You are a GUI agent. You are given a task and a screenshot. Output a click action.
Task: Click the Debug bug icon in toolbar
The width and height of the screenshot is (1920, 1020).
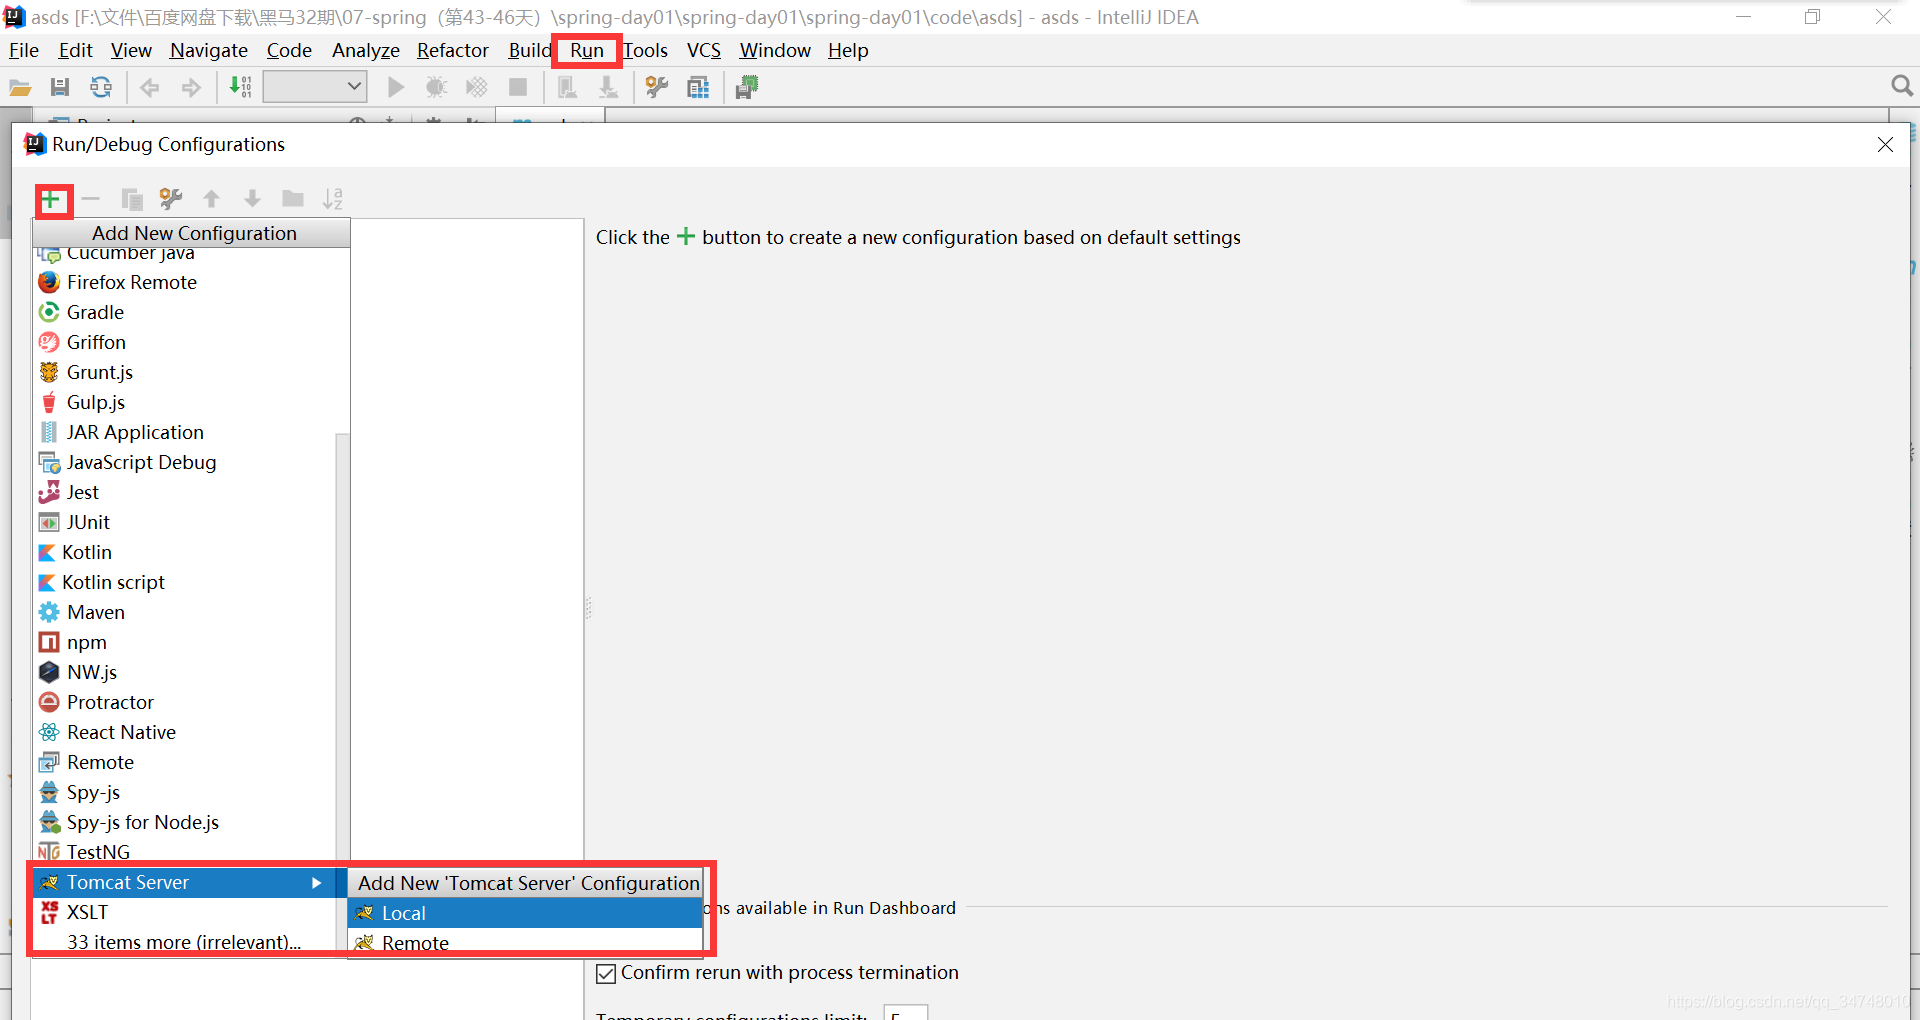436,88
